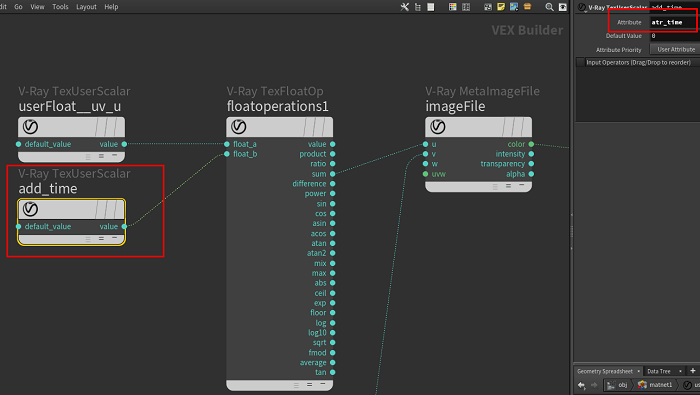Click the grid layout icon beside color palette

point(466,7)
